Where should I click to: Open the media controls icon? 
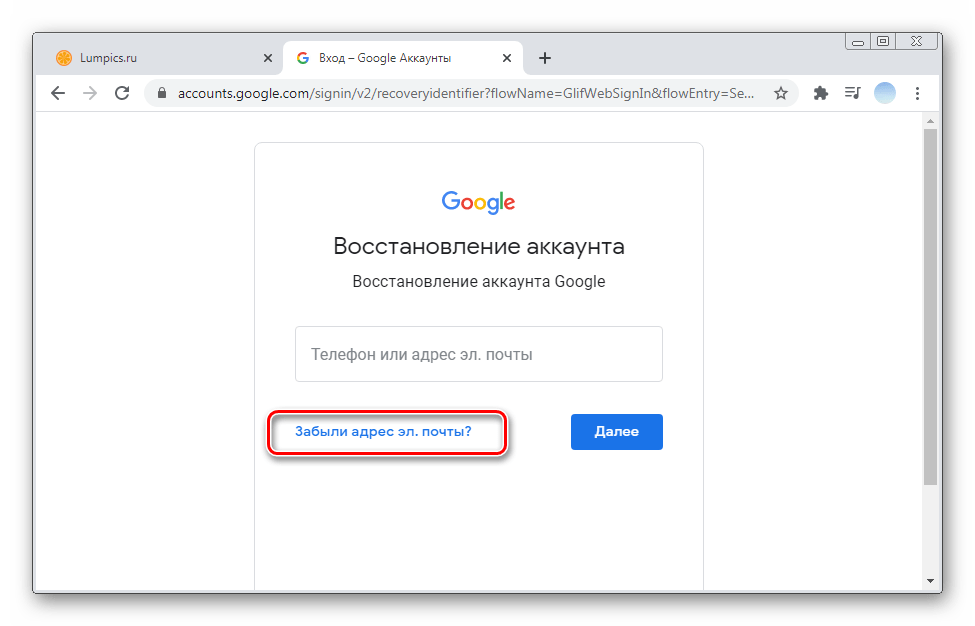tap(852, 93)
